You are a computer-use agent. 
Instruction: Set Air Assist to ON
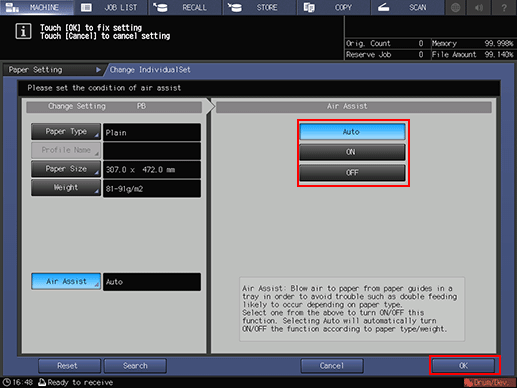pos(352,152)
